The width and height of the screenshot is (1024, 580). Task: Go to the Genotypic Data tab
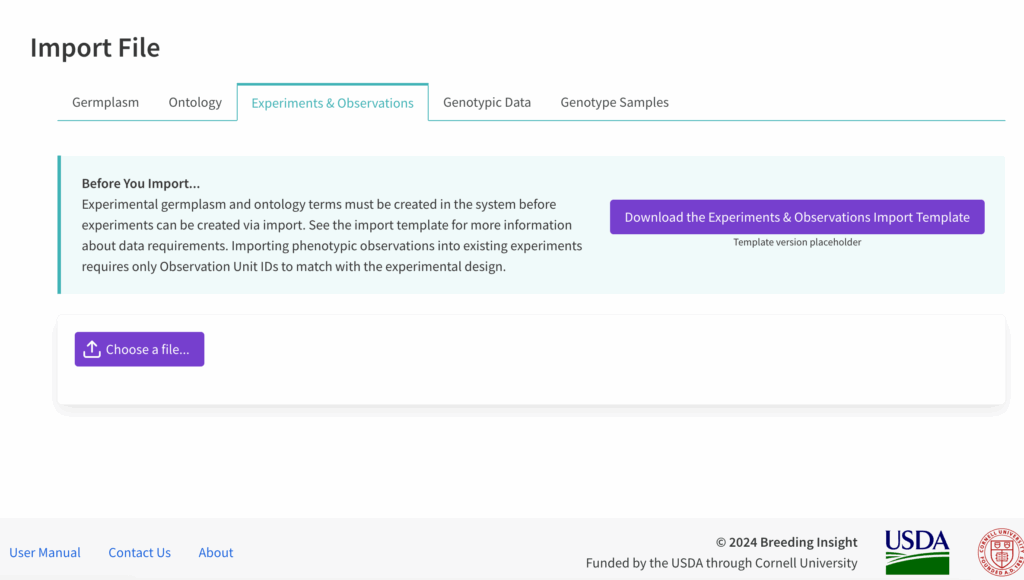487,102
